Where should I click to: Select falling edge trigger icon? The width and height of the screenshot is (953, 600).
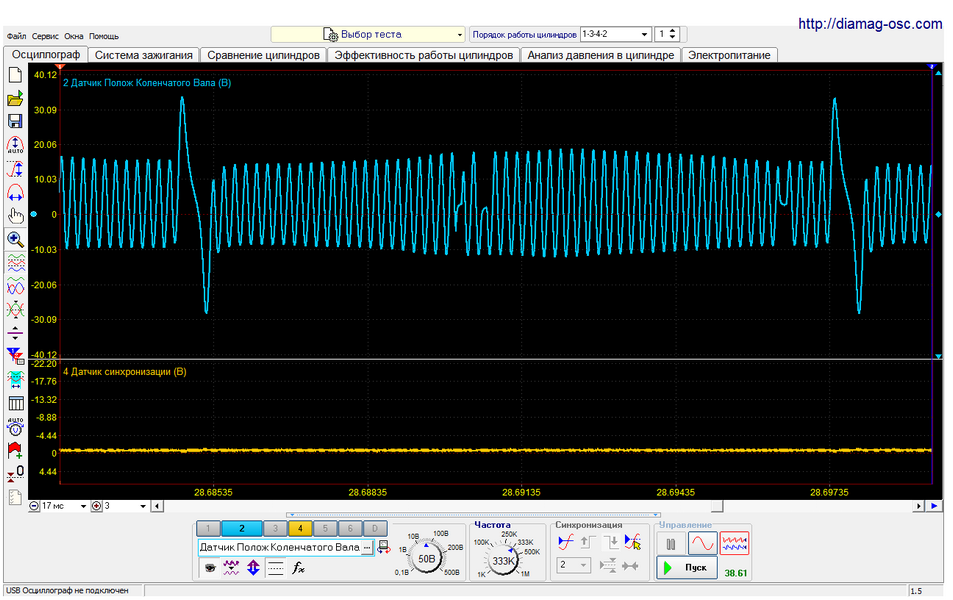(x=610, y=541)
